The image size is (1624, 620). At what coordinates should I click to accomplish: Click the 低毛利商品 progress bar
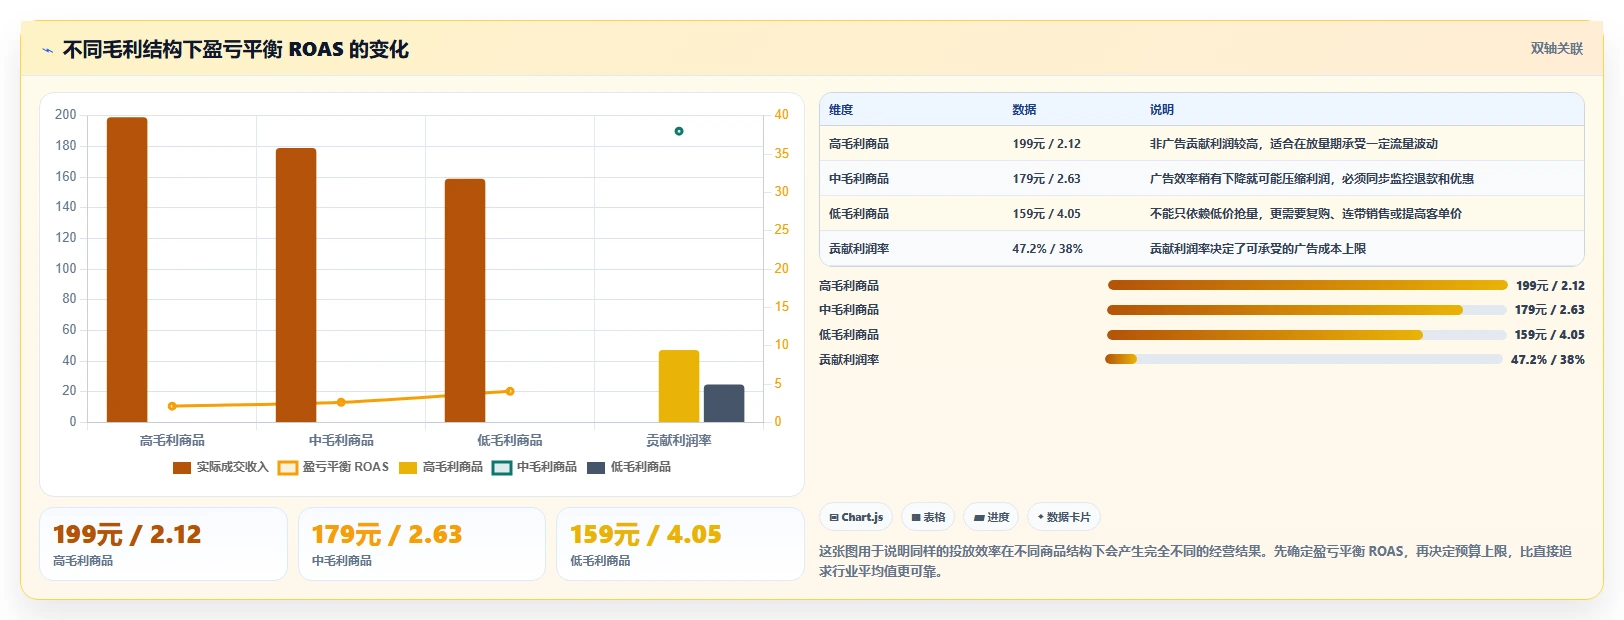pyautogui.click(x=1306, y=335)
